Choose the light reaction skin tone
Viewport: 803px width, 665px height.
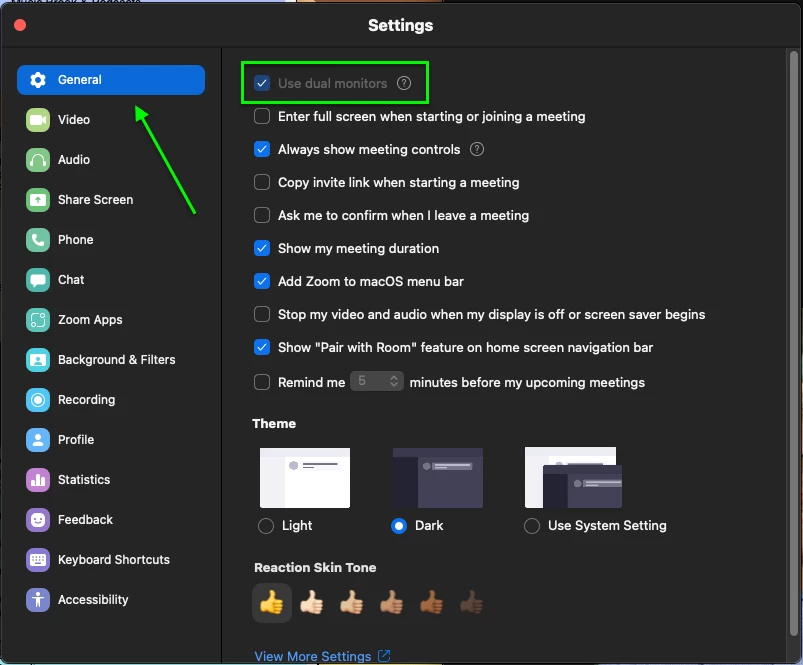(x=312, y=603)
